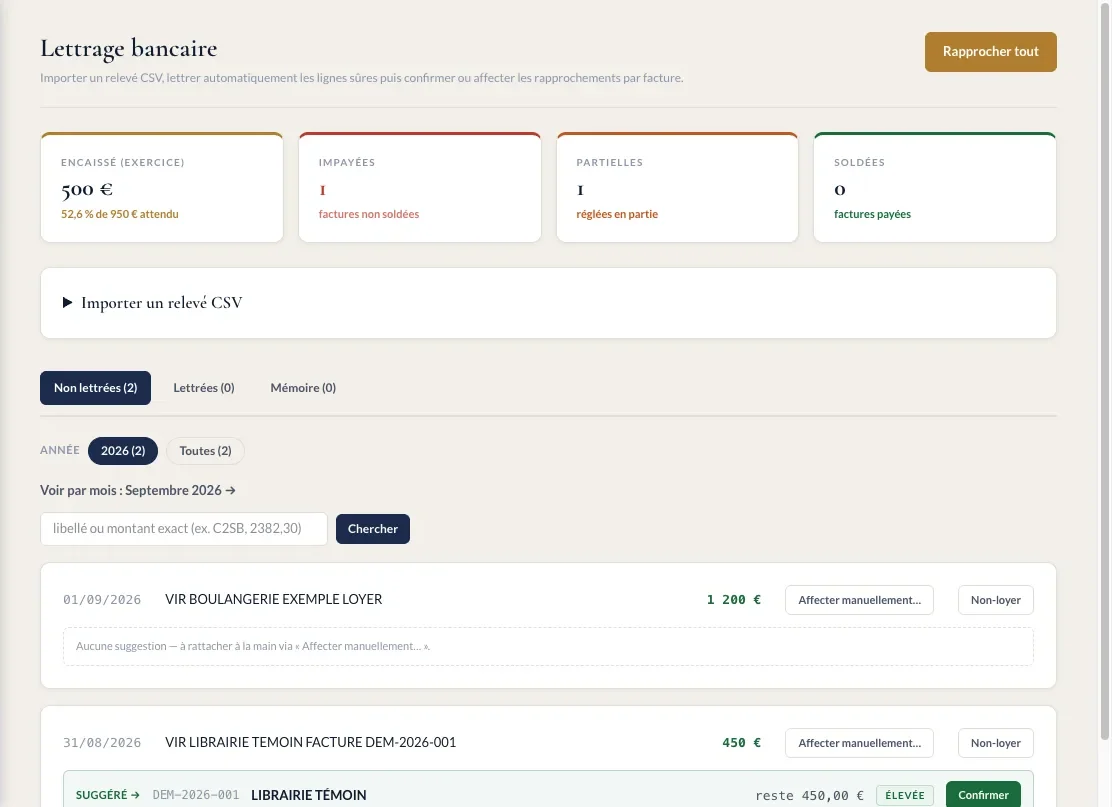Open the Mémoire (0) tab
The height and width of the screenshot is (807, 1112).
point(303,388)
